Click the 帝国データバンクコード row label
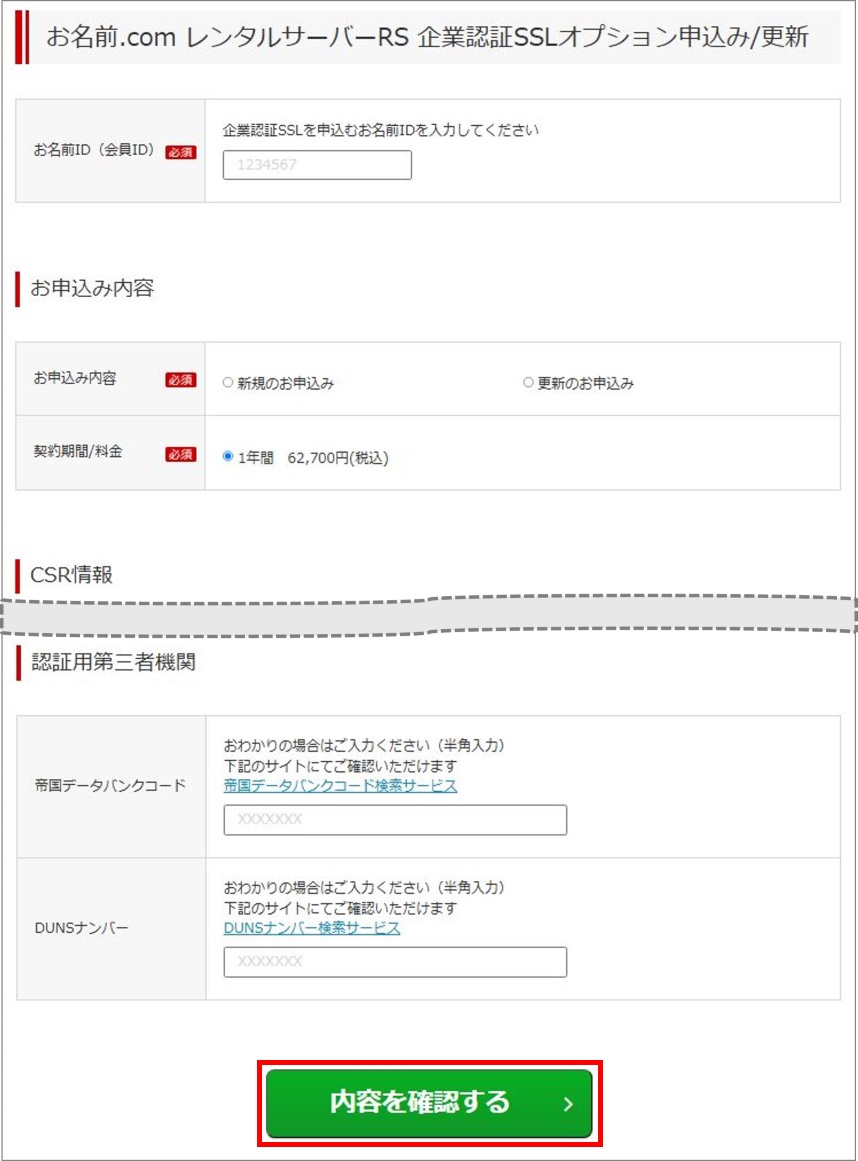 [110, 786]
